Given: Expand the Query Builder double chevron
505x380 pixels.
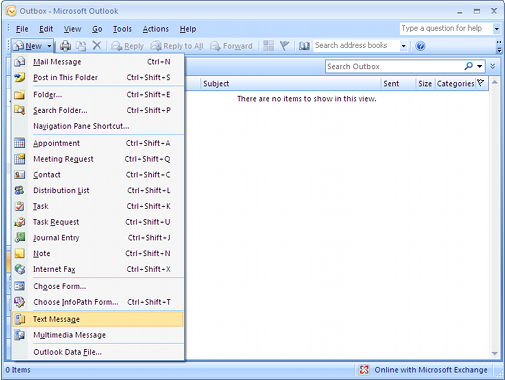Looking at the screenshot, I should [493, 66].
